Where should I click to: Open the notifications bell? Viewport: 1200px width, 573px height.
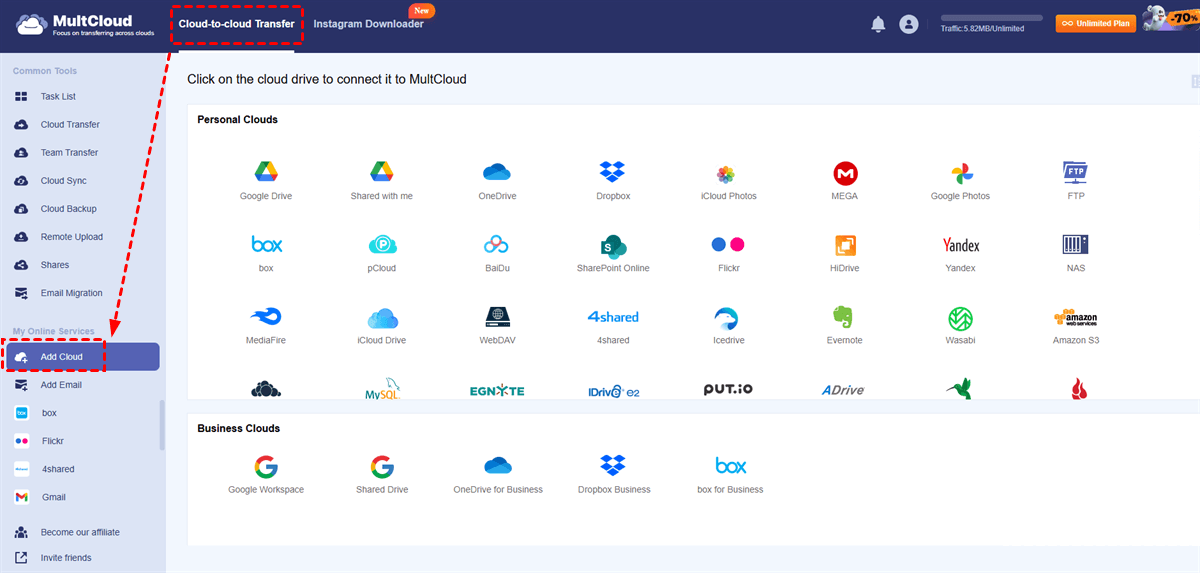[878, 24]
